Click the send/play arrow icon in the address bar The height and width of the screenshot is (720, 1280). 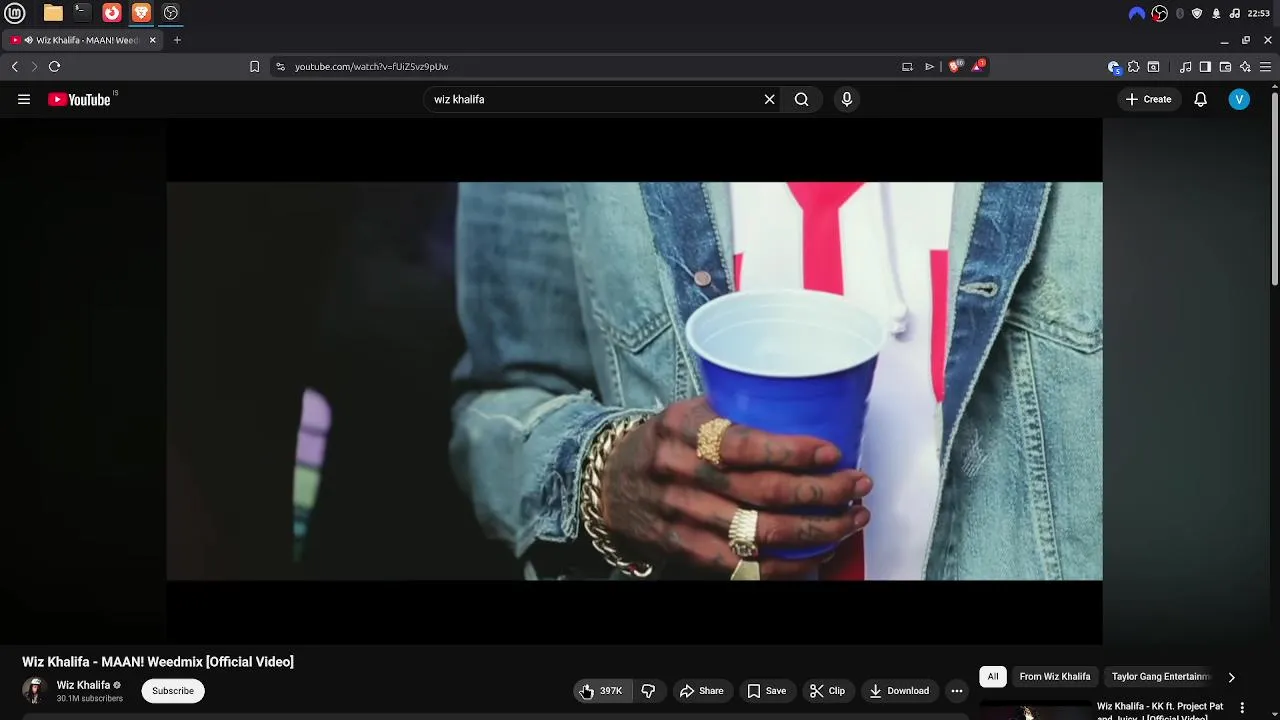point(929,66)
